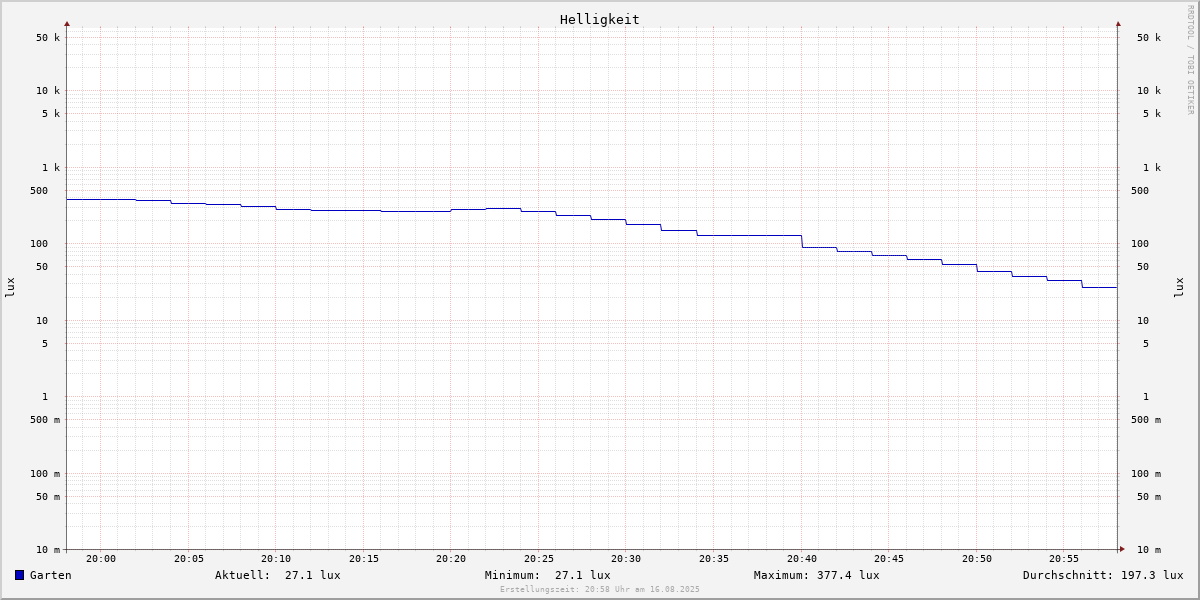Click the Erstellungszeit timestamp footer text
Image resolution: width=1200 pixels, height=600 pixels.
[600, 590]
